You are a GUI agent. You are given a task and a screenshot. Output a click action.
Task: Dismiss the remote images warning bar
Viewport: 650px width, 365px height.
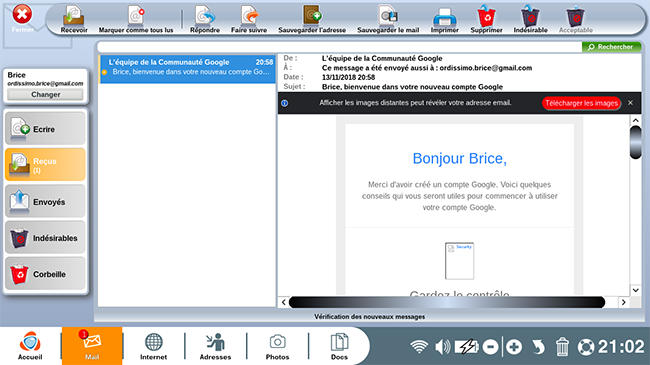[x=631, y=103]
